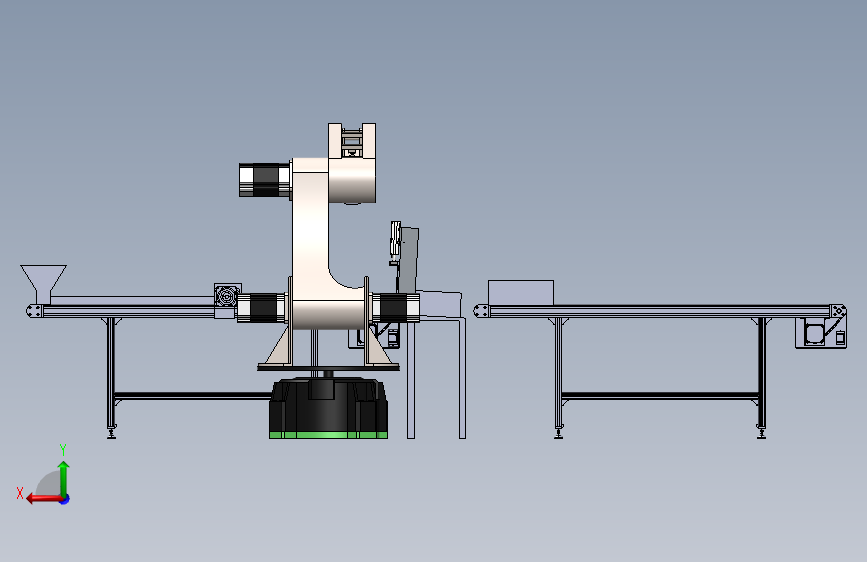Select the right conveyor's lower cross brace
Image resolution: width=867 pixels, height=562 pixels.
pyautogui.click(x=660, y=396)
